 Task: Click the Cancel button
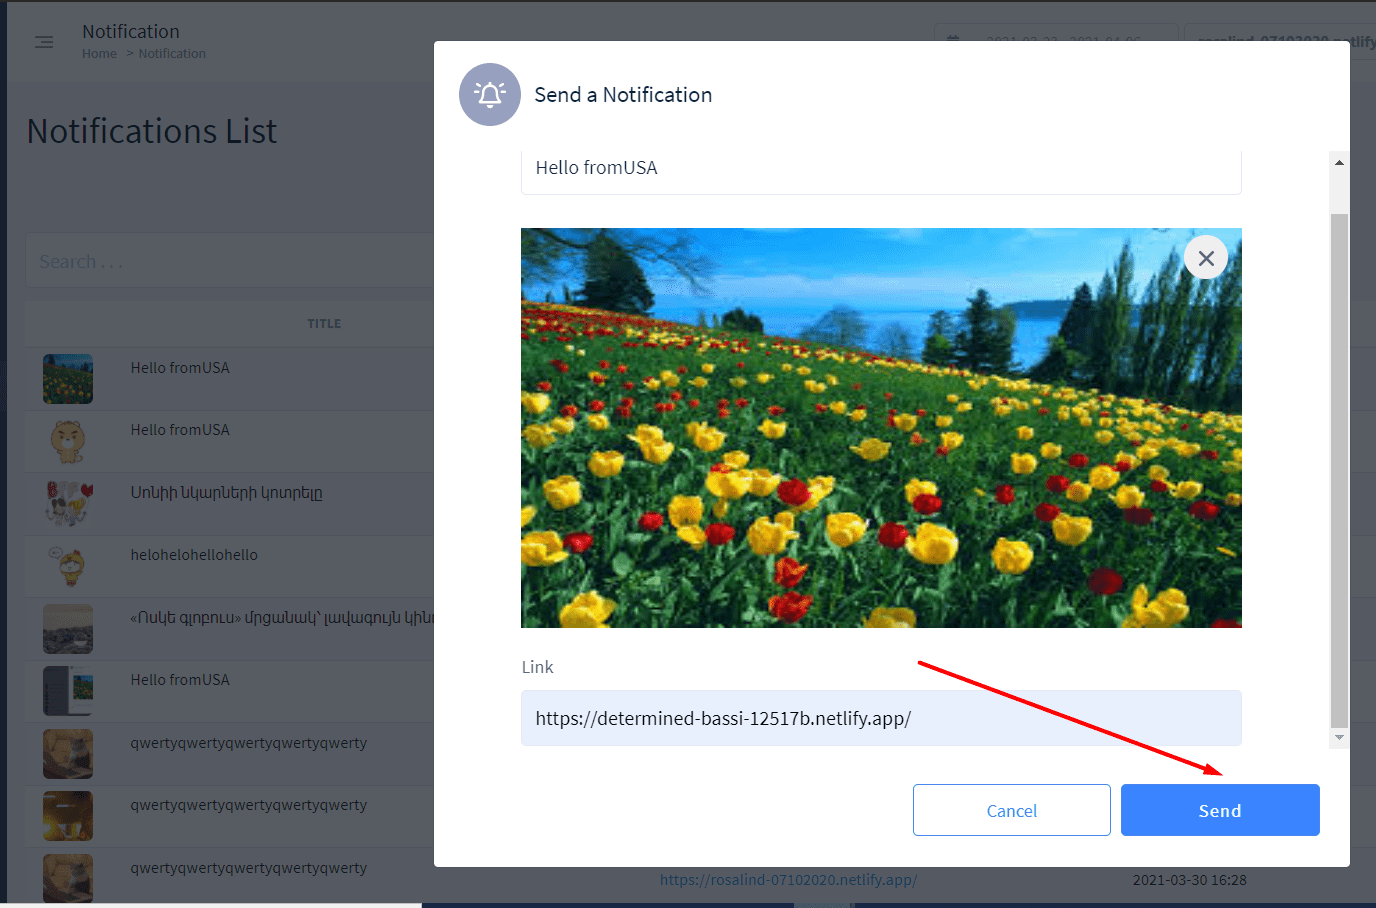(x=1012, y=810)
